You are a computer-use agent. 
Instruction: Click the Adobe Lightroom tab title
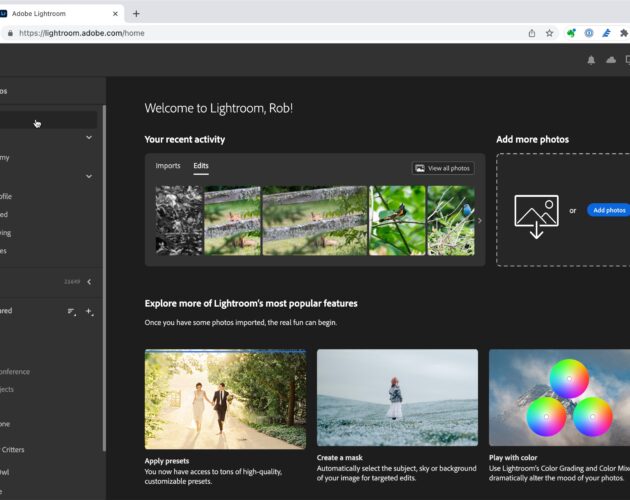point(39,14)
